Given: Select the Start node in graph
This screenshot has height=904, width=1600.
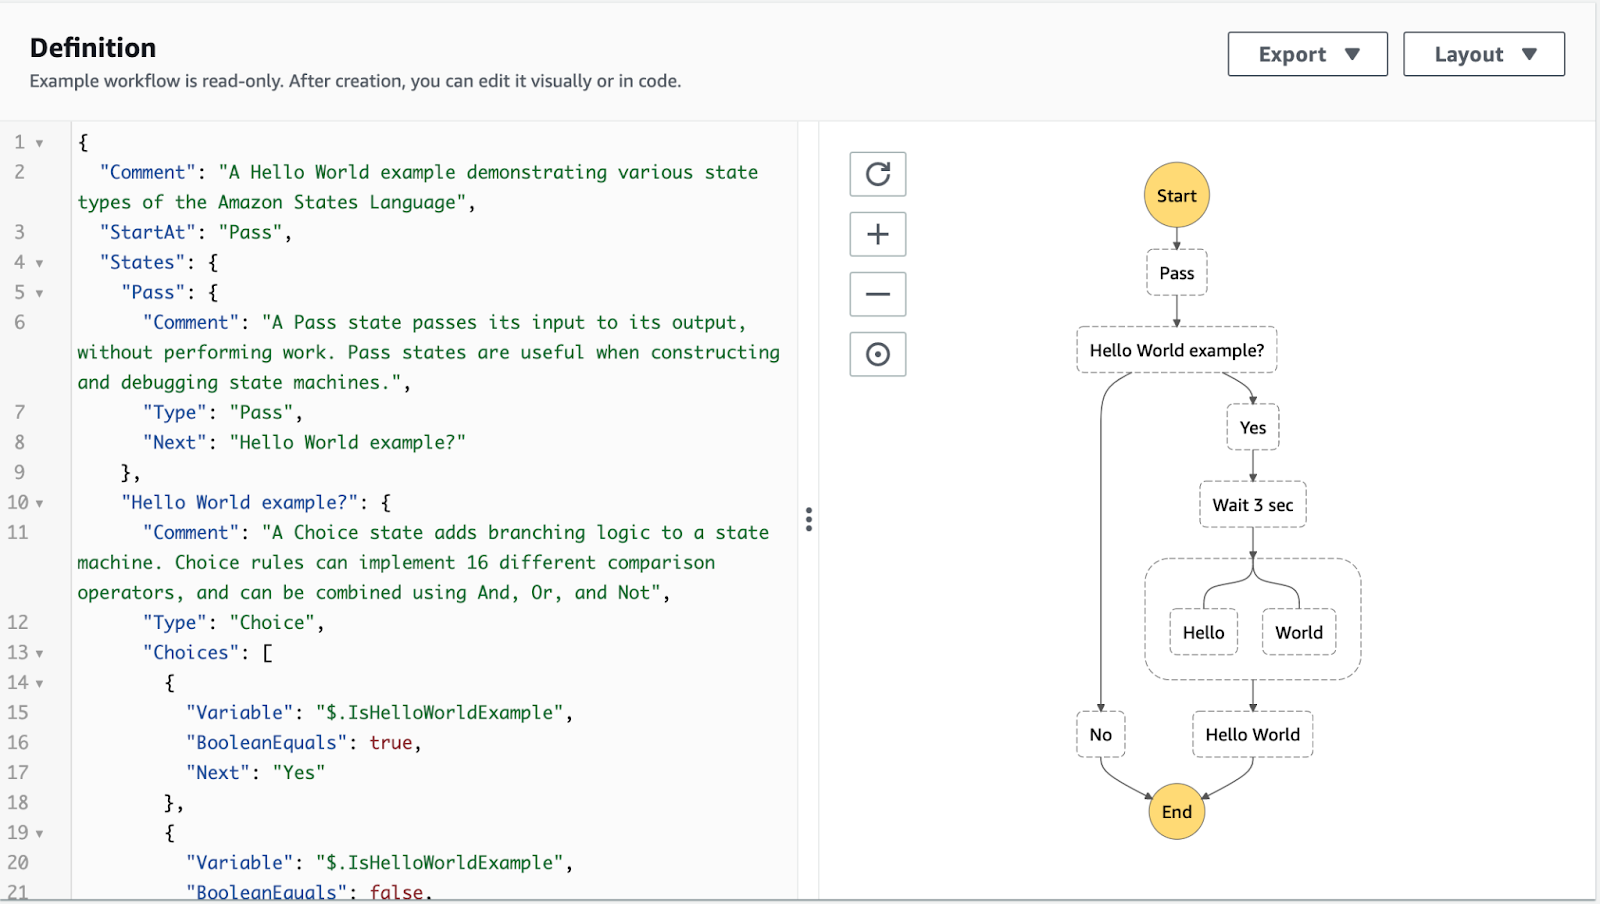Looking at the screenshot, I should pyautogui.click(x=1176, y=195).
